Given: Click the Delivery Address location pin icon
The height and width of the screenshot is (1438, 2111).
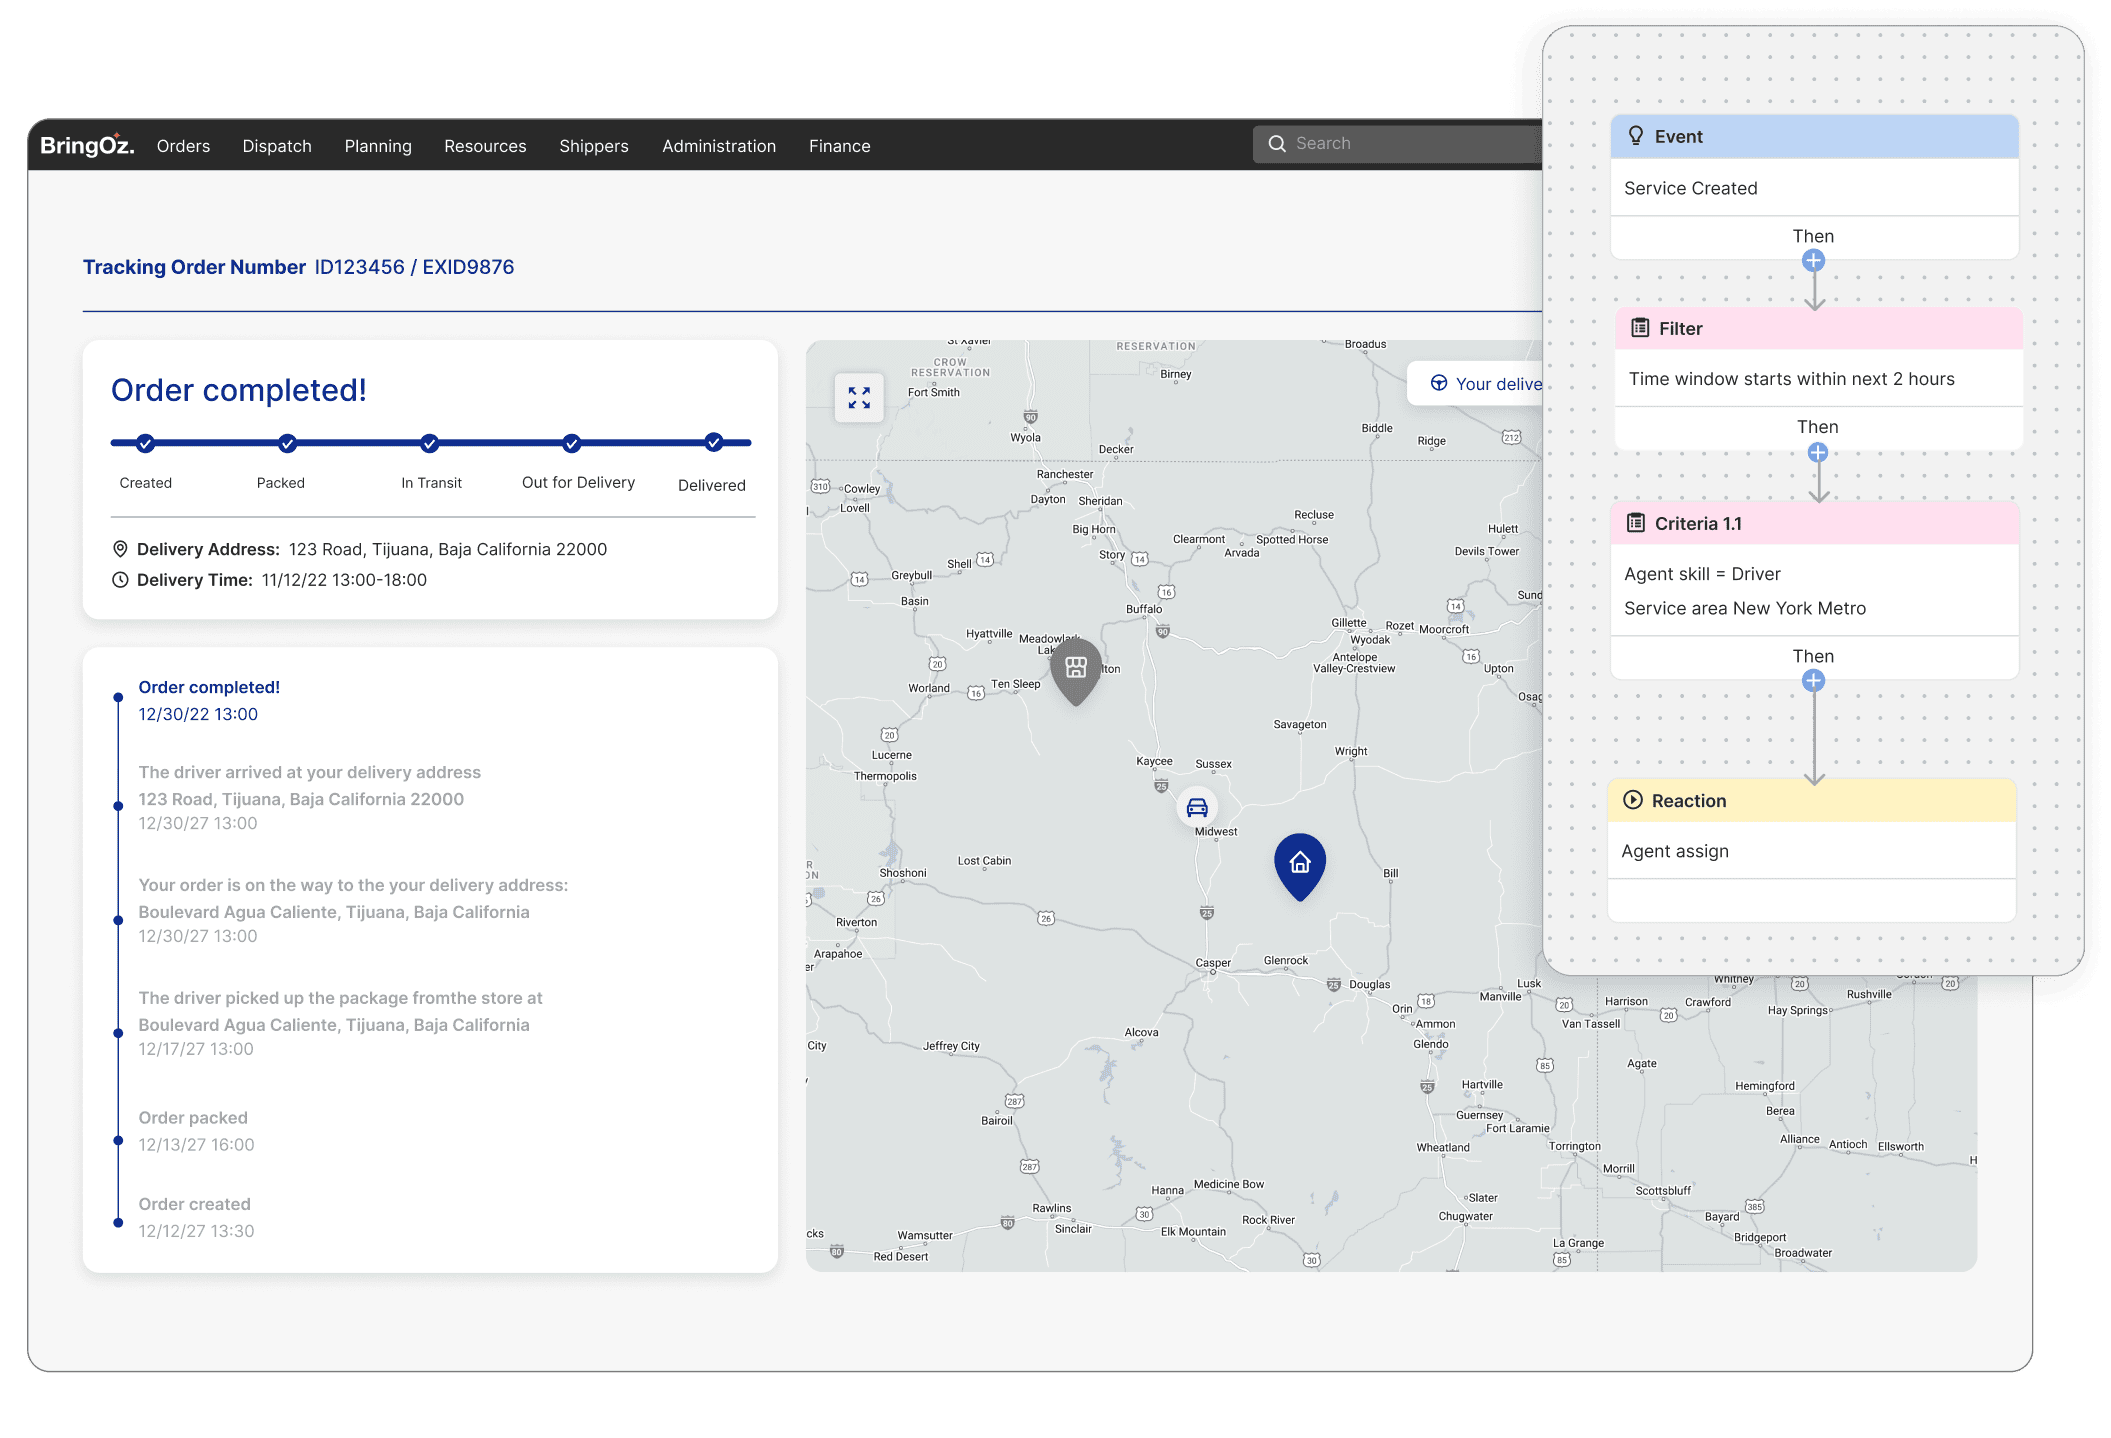Looking at the screenshot, I should (x=120, y=549).
